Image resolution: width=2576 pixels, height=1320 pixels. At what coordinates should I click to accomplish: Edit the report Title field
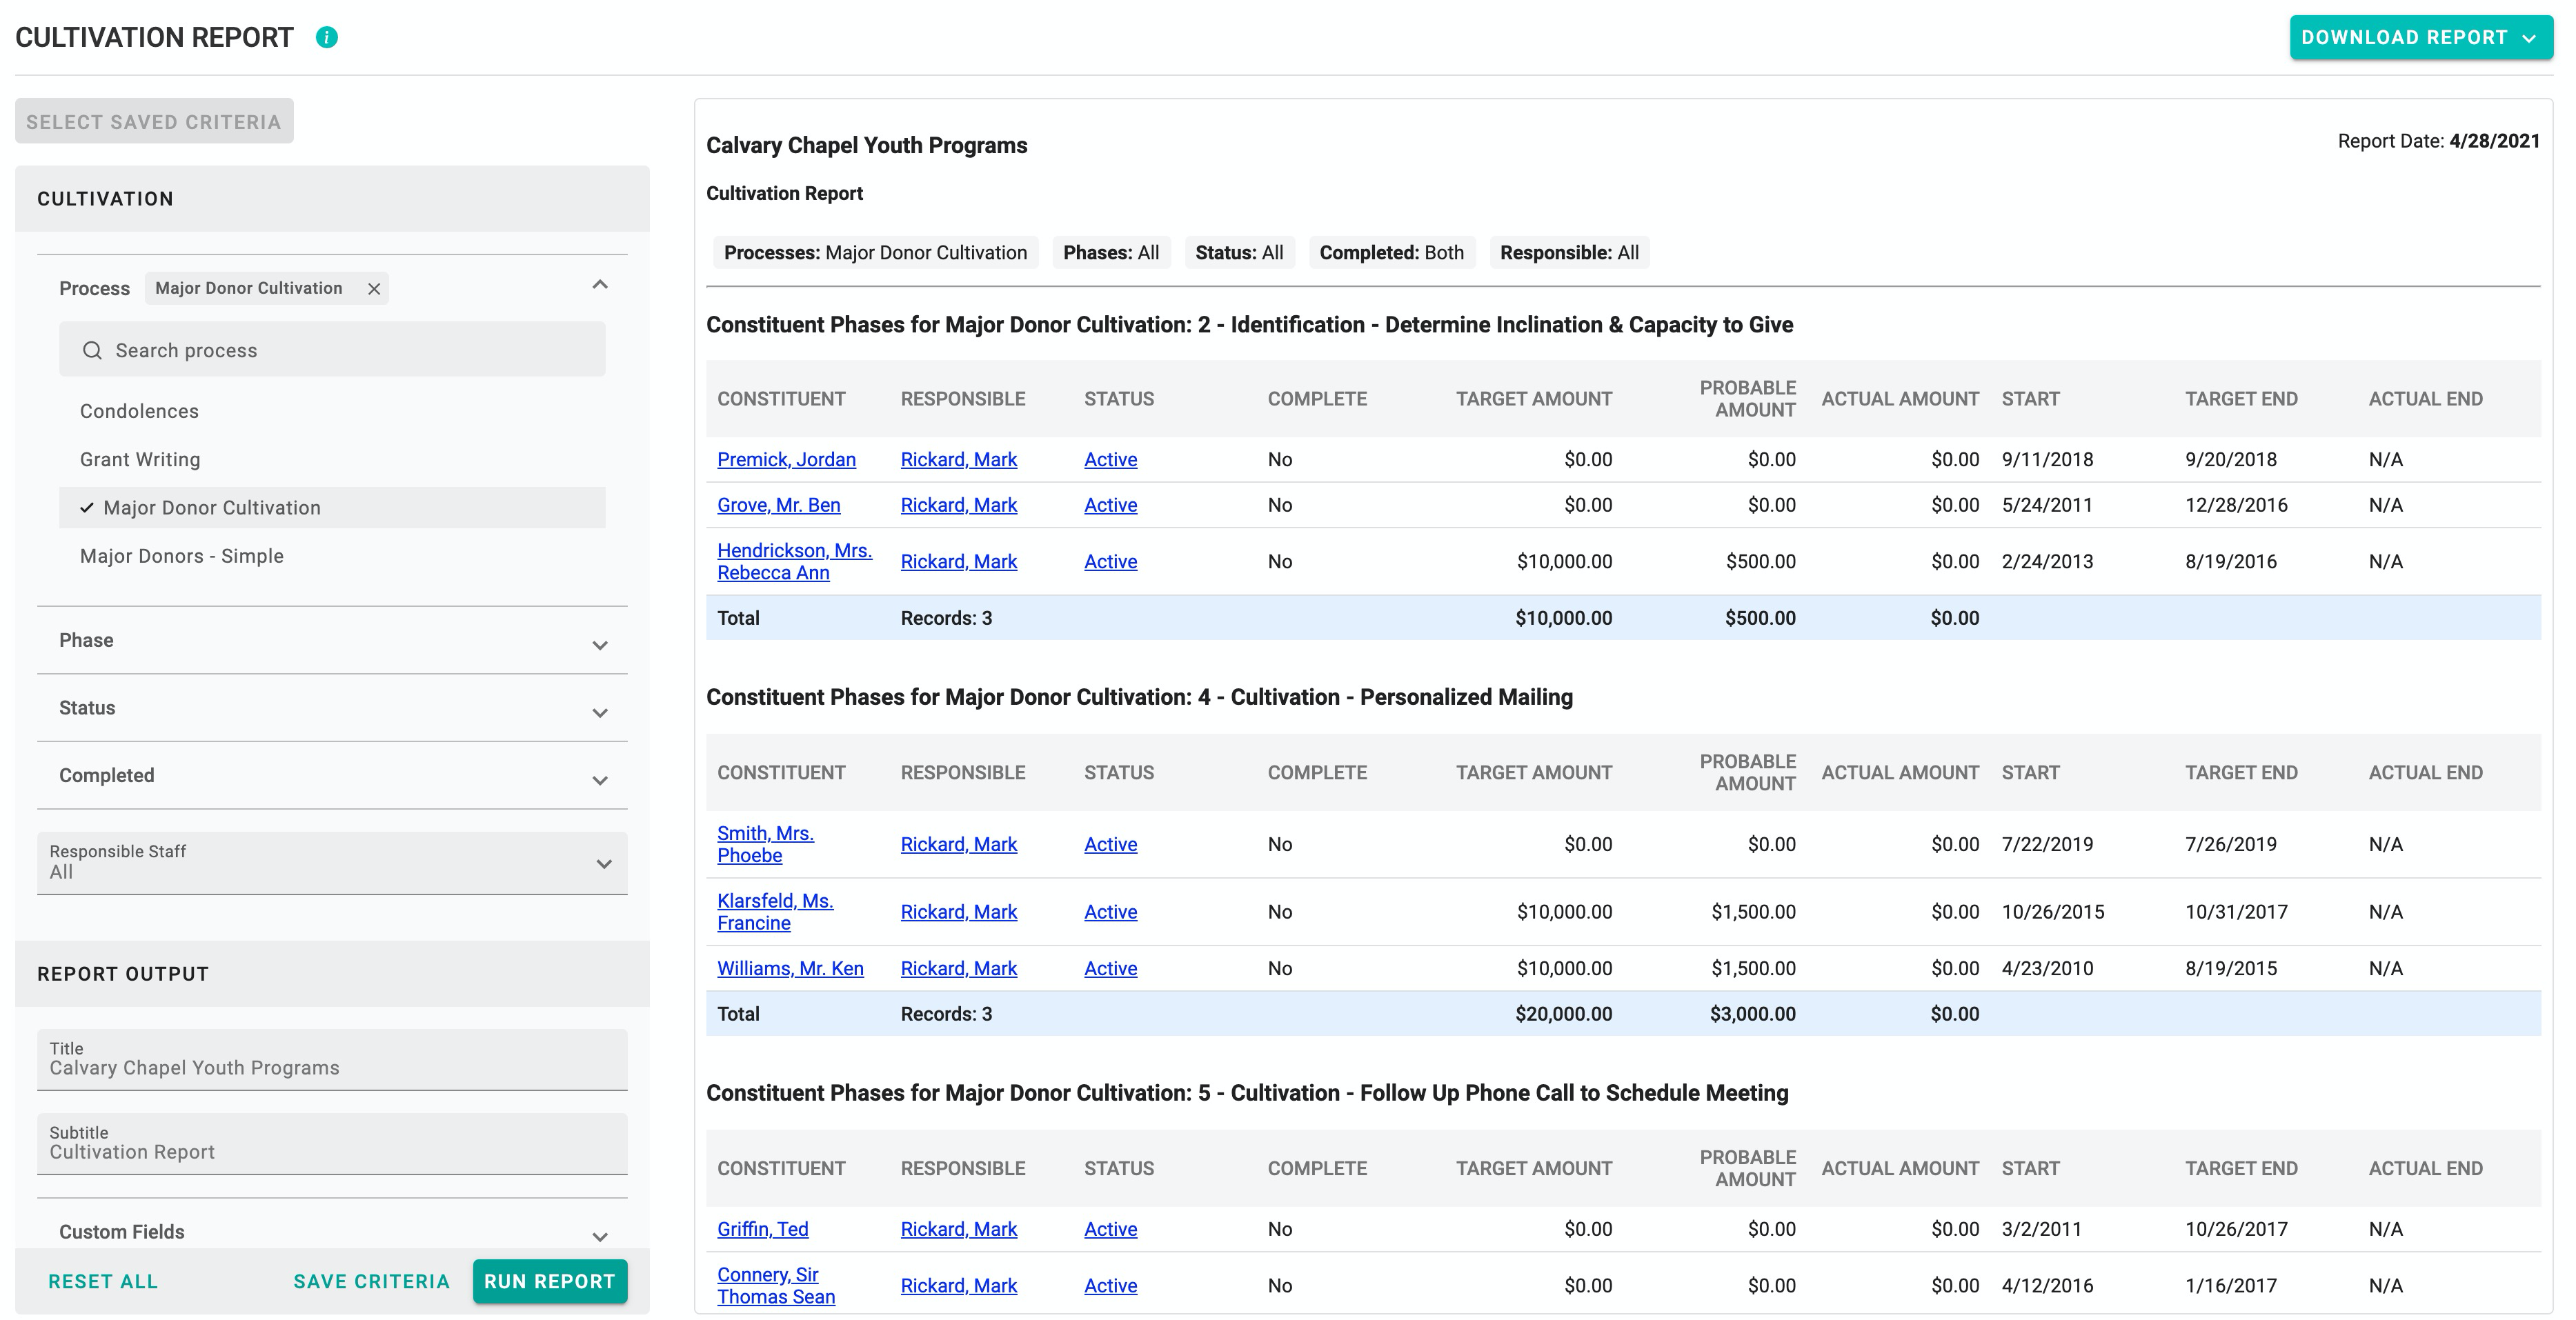point(332,1059)
